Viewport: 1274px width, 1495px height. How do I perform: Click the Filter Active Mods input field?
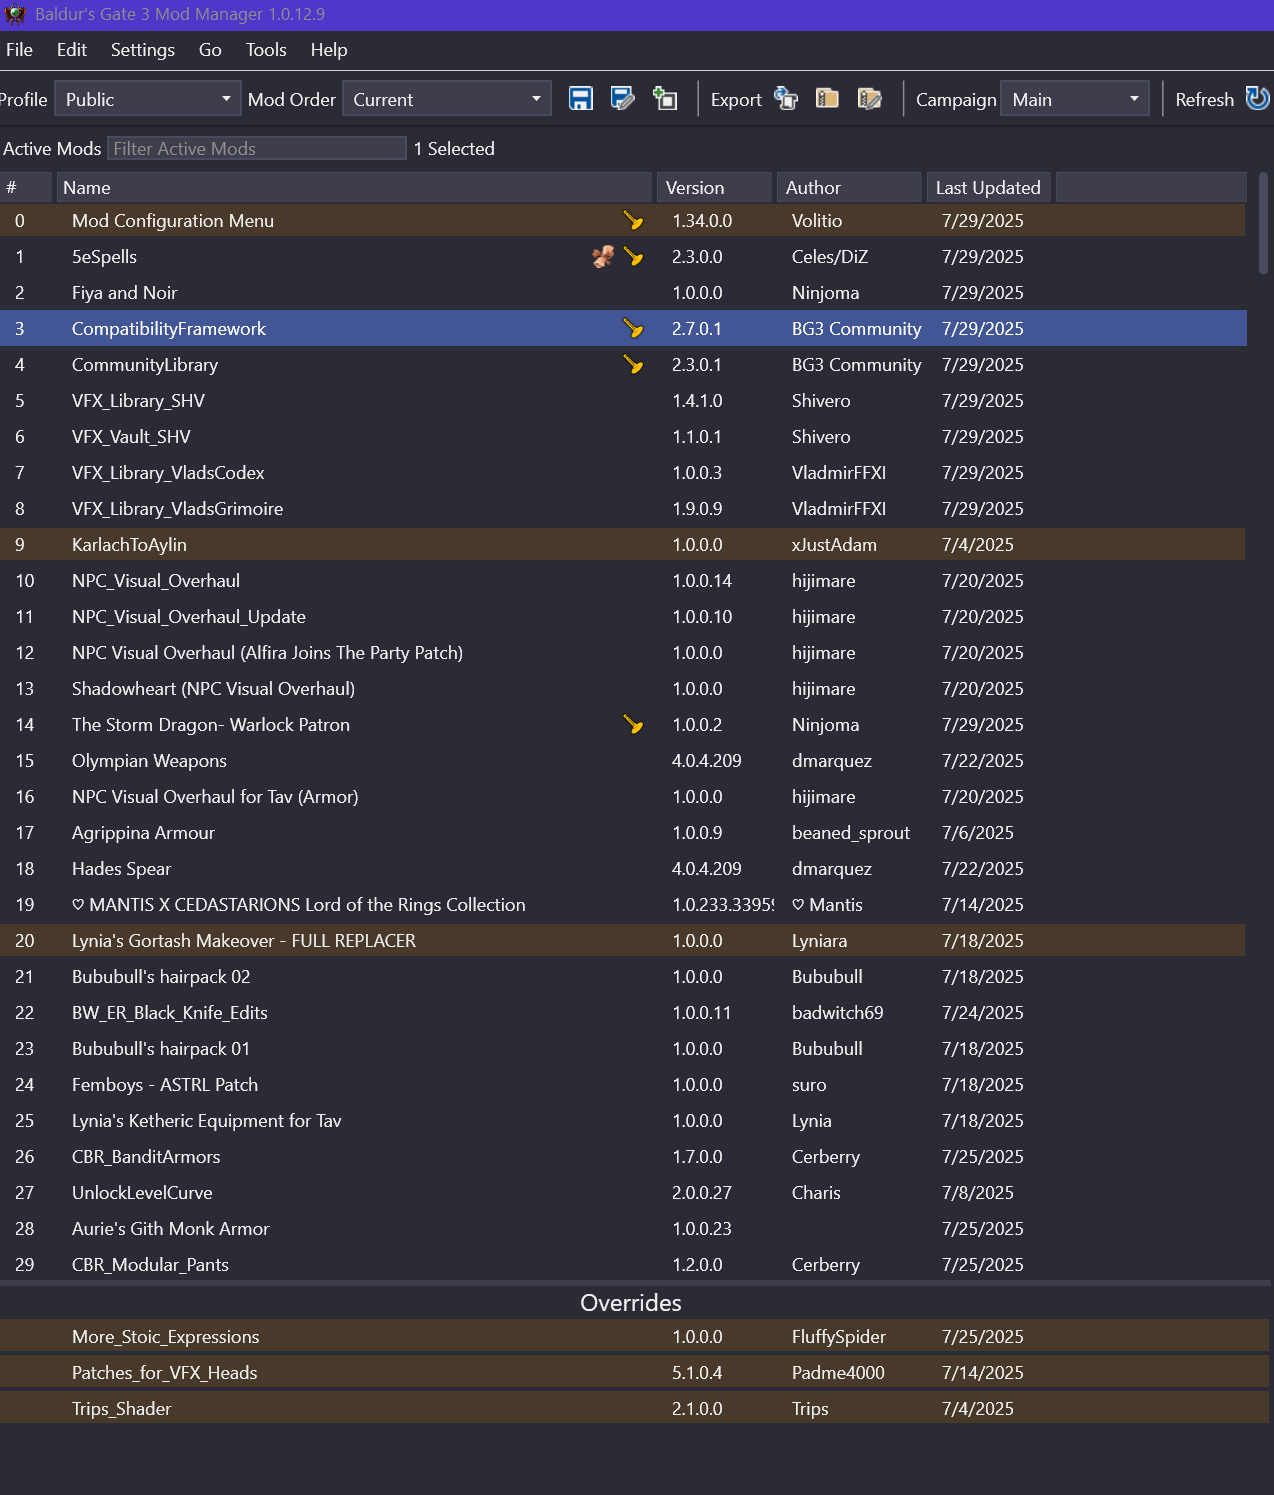click(x=257, y=148)
